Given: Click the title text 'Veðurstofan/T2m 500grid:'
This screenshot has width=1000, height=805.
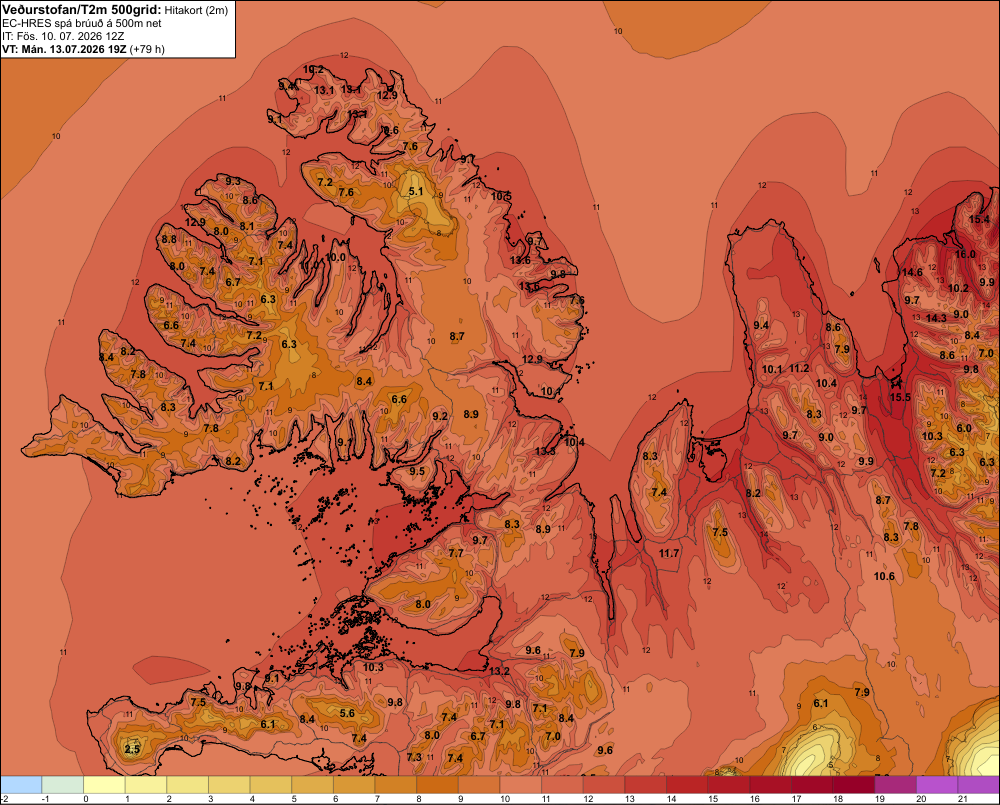Looking at the screenshot, I should click(x=82, y=10).
